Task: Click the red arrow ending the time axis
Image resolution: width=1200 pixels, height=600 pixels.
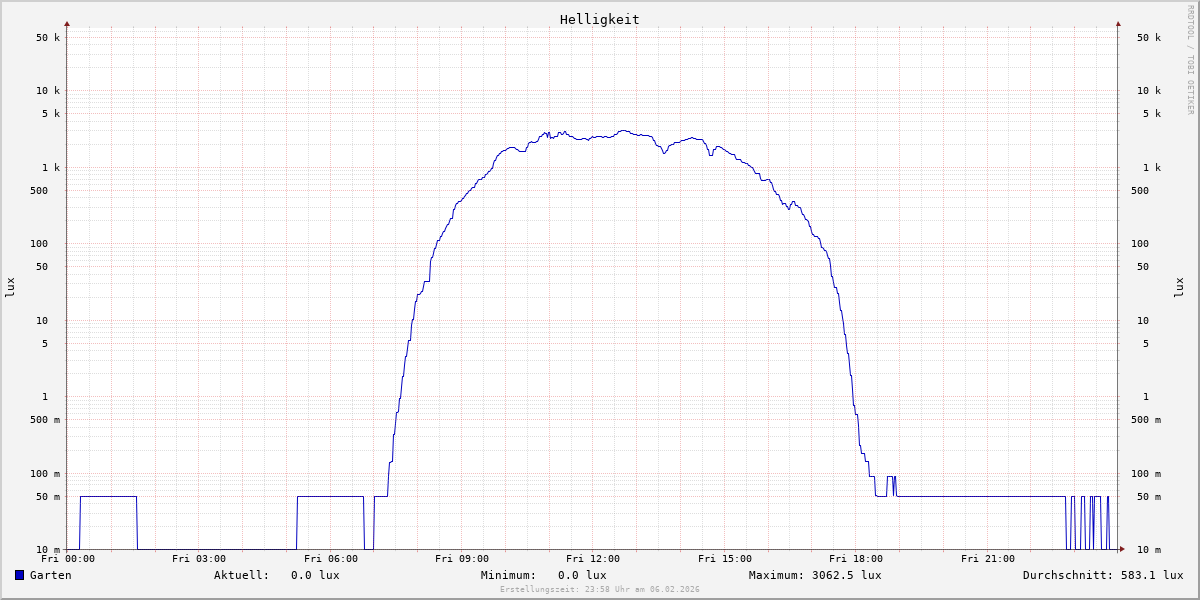Action: click(1122, 549)
